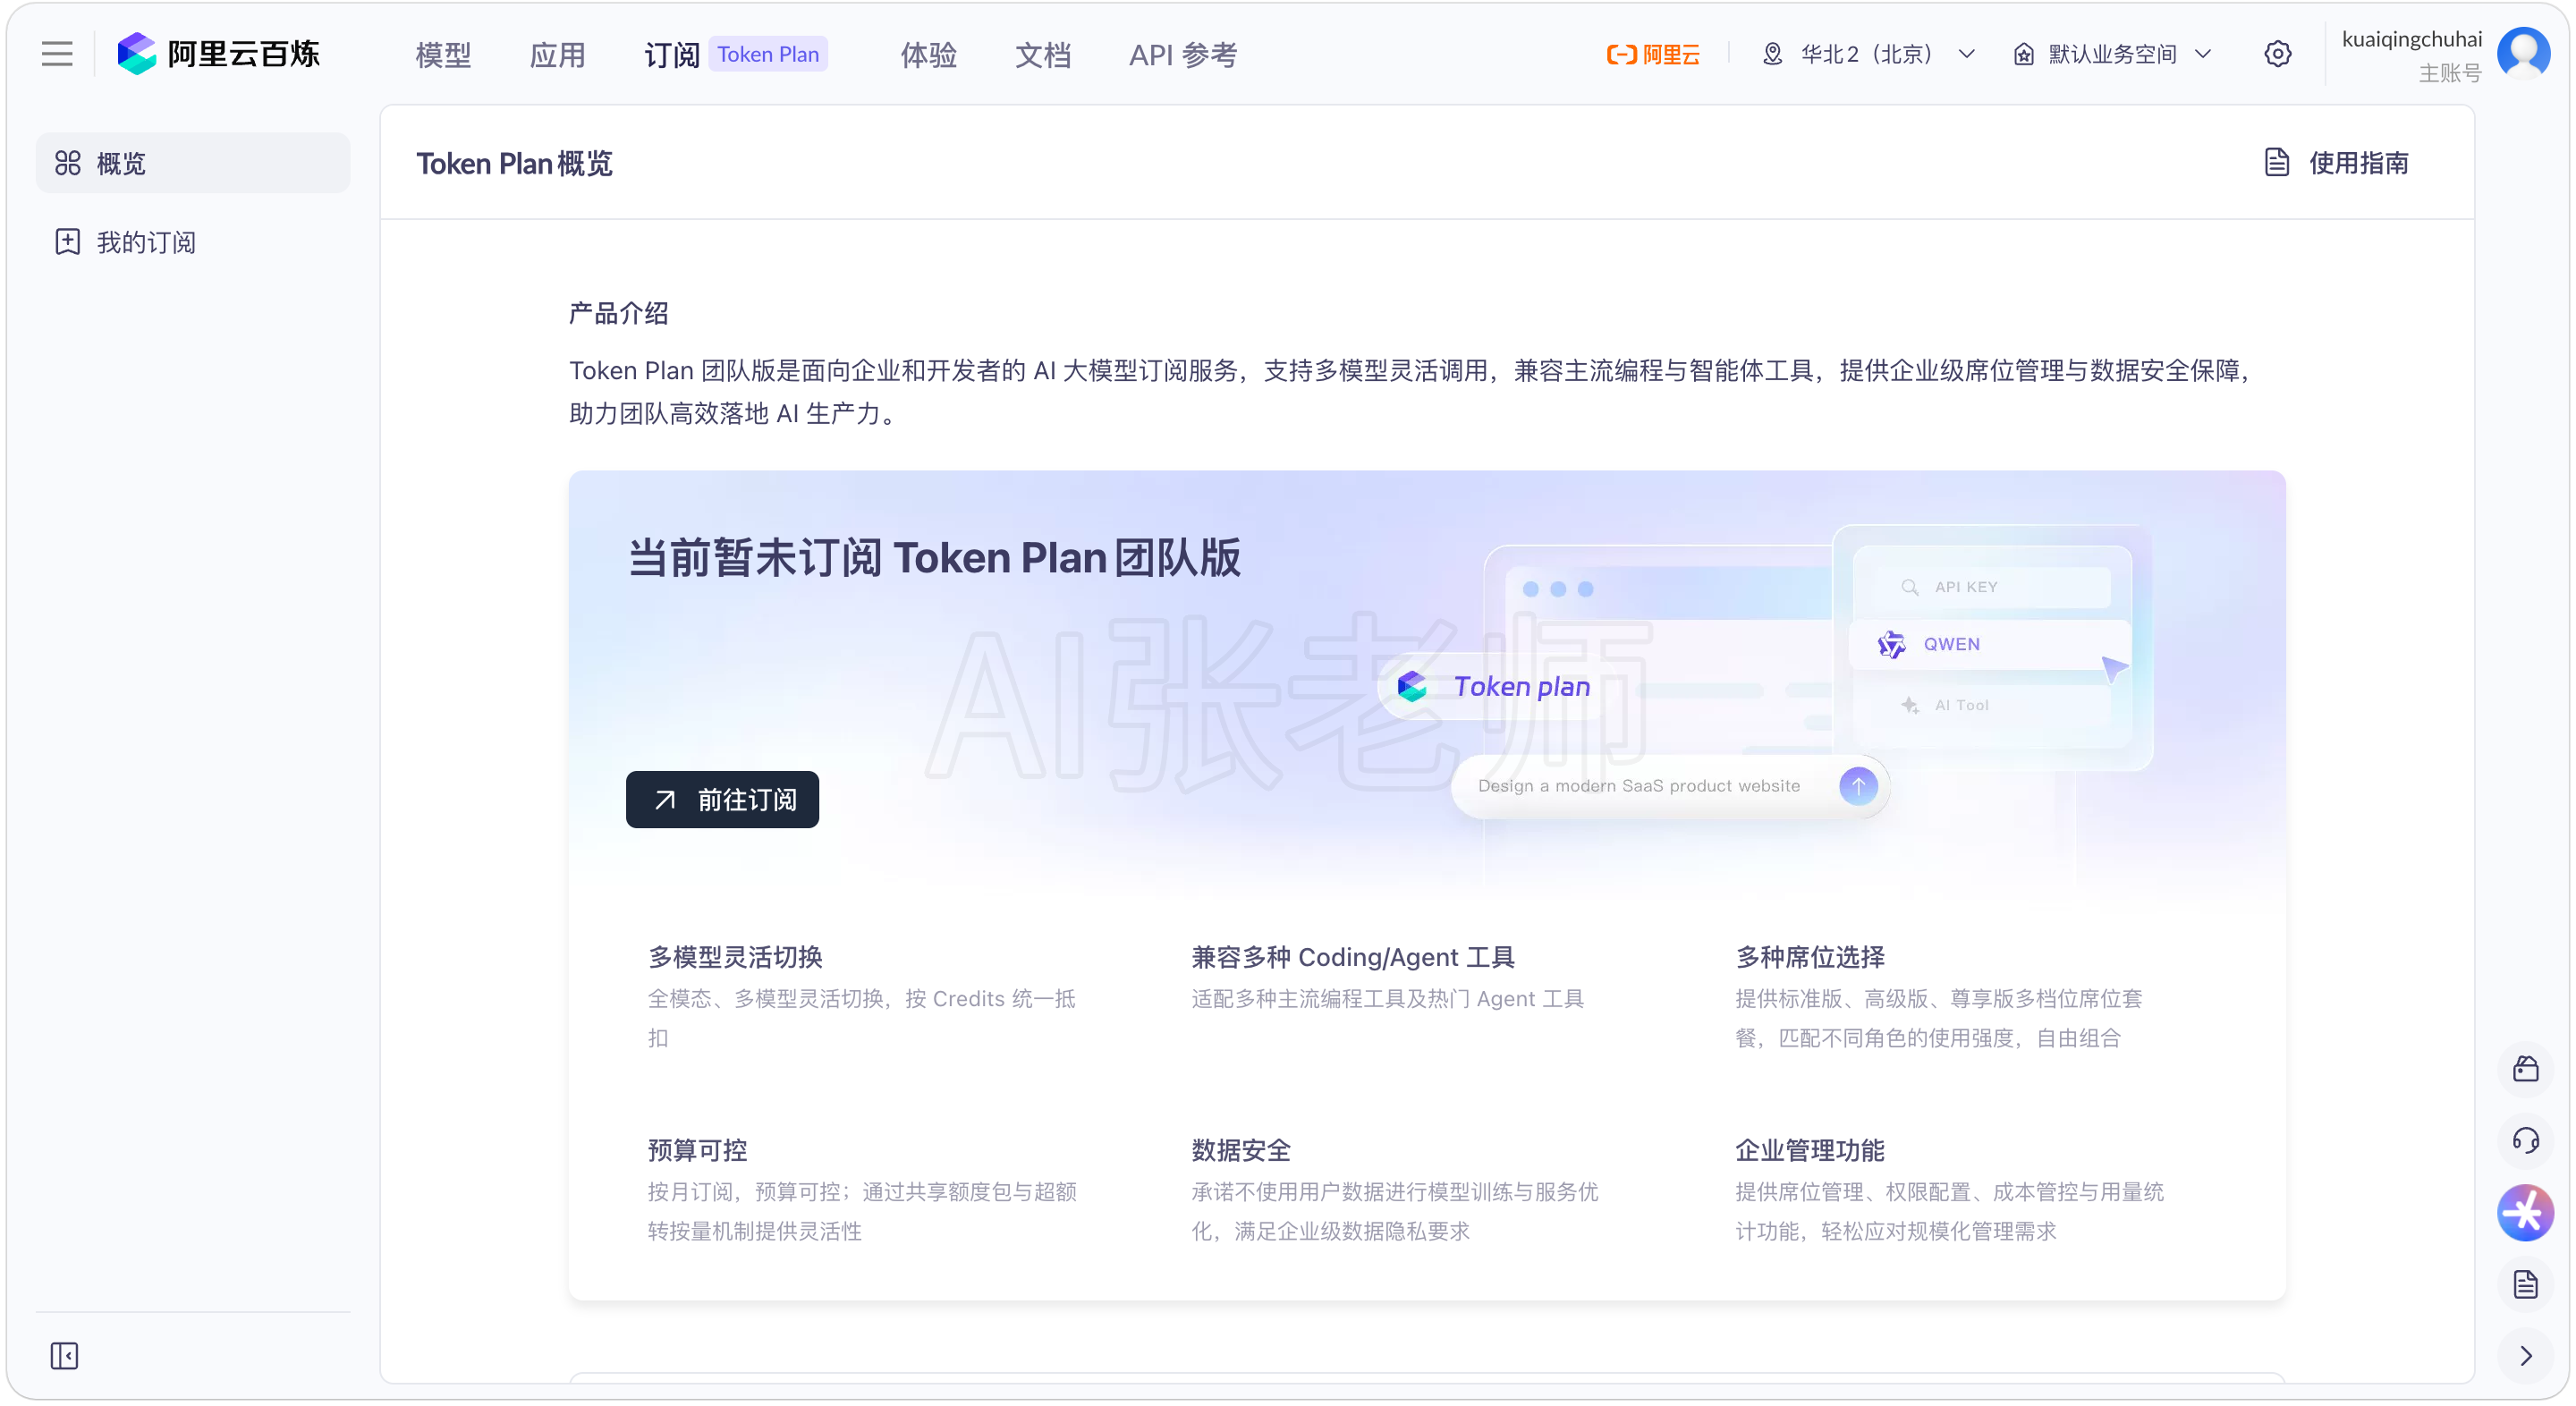Open the hamburger navigation menu
Viewport: 2576px width, 1406px height.
coord(57,54)
